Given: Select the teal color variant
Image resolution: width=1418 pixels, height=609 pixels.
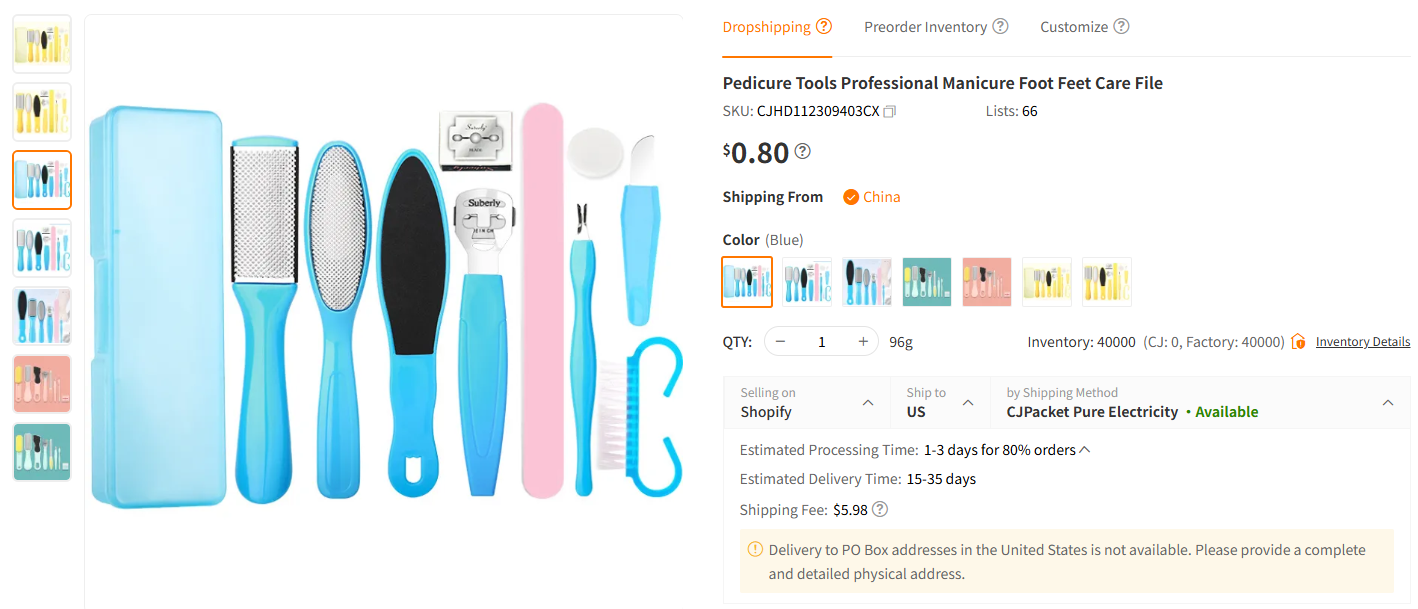Looking at the screenshot, I should [x=927, y=281].
